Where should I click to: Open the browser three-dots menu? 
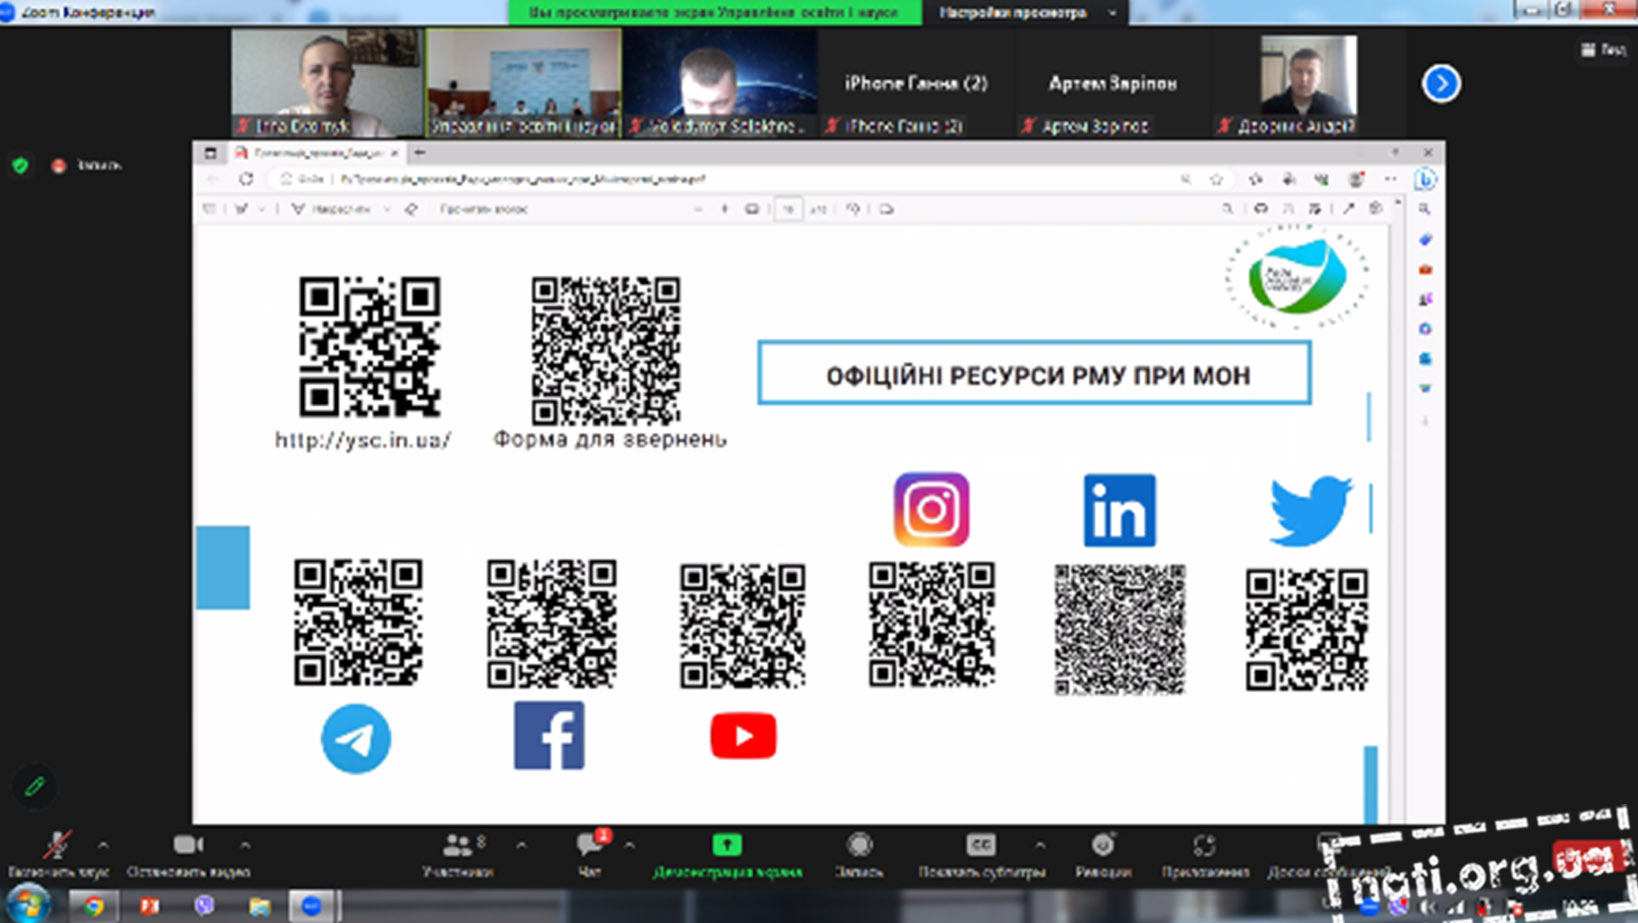(x=1390, y=179)
